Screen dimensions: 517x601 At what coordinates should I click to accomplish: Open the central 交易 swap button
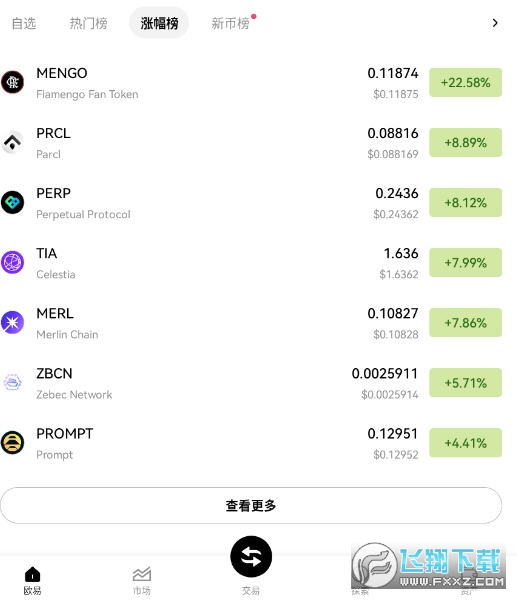pyautogui.click(x=251, y=557)
